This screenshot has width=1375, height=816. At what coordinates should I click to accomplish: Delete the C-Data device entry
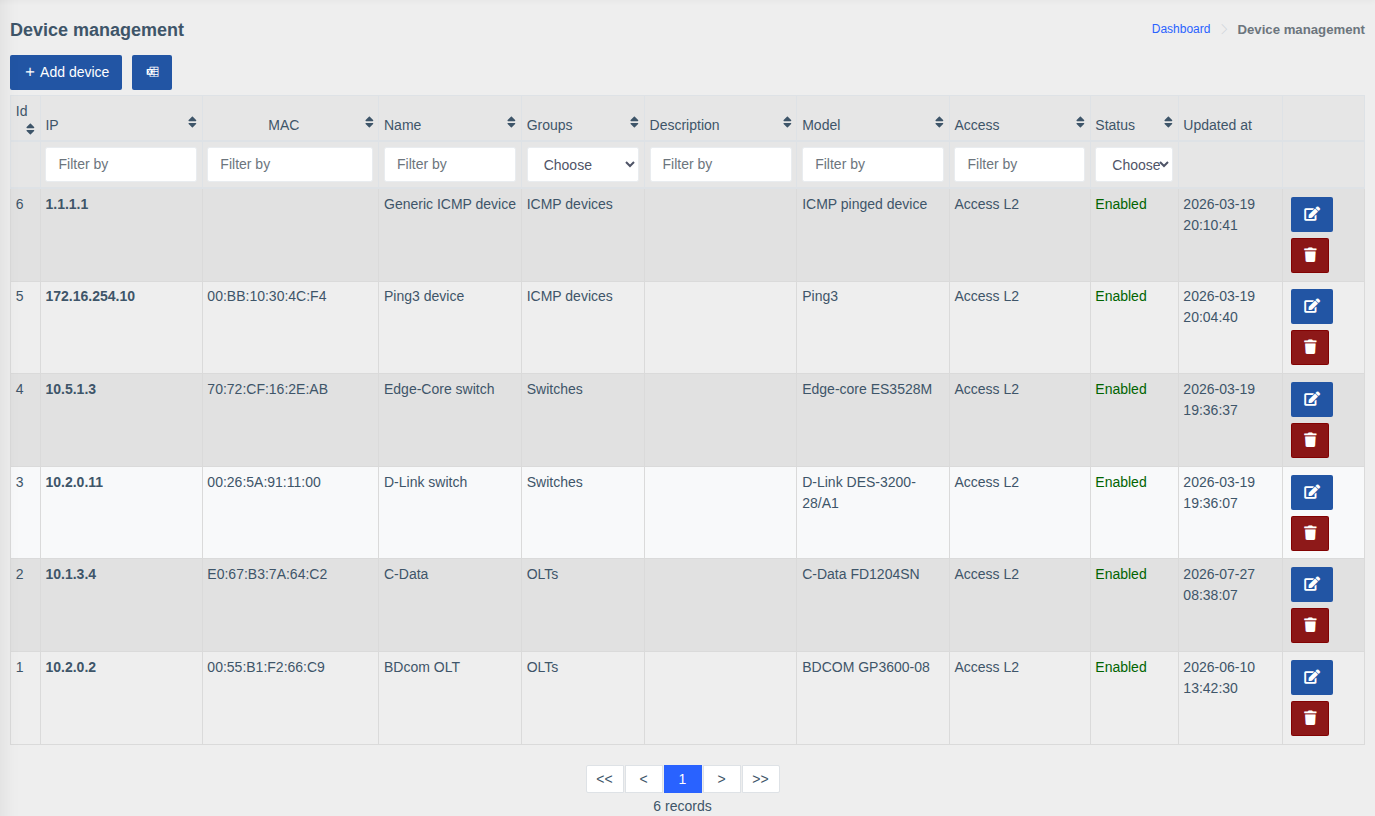coord(1310,625)
